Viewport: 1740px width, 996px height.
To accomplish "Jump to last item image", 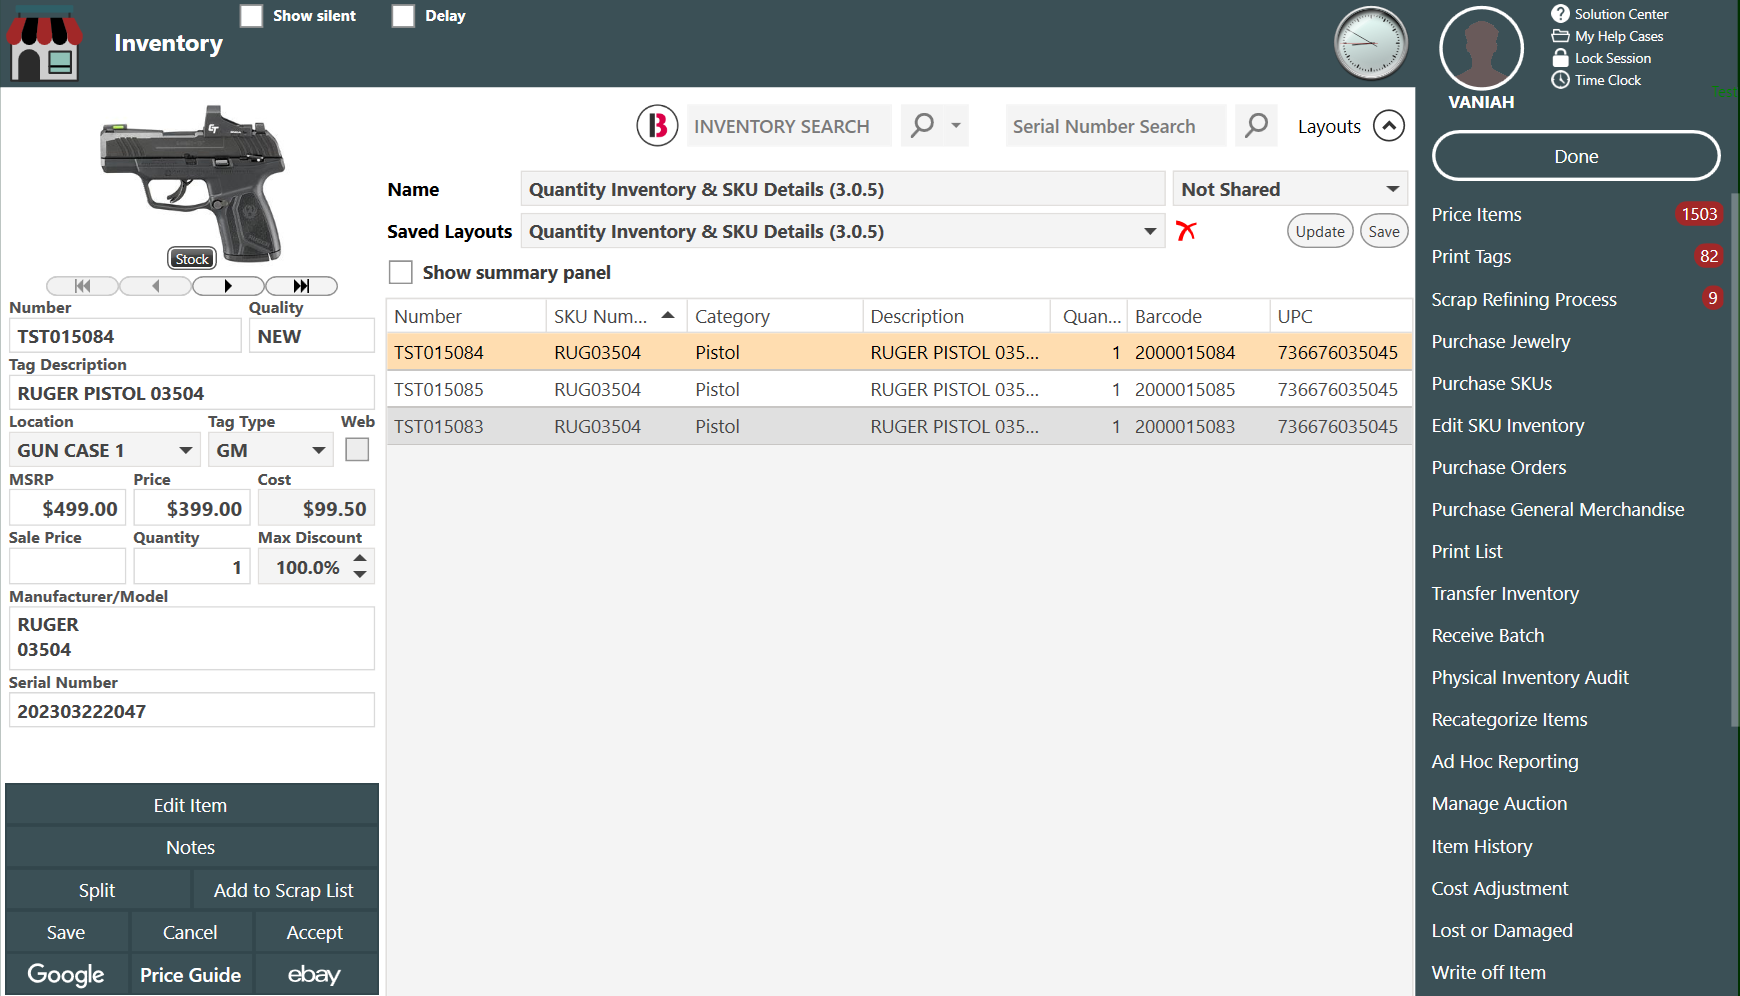I will [x=301, y=286].
